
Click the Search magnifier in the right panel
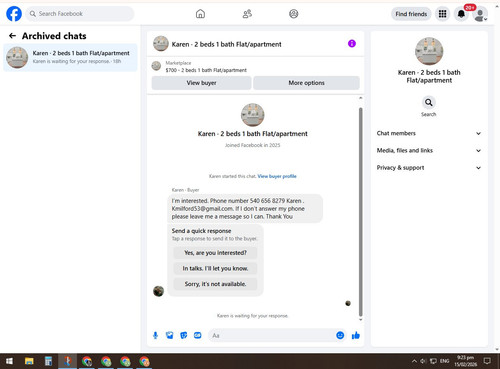[429, 102]
